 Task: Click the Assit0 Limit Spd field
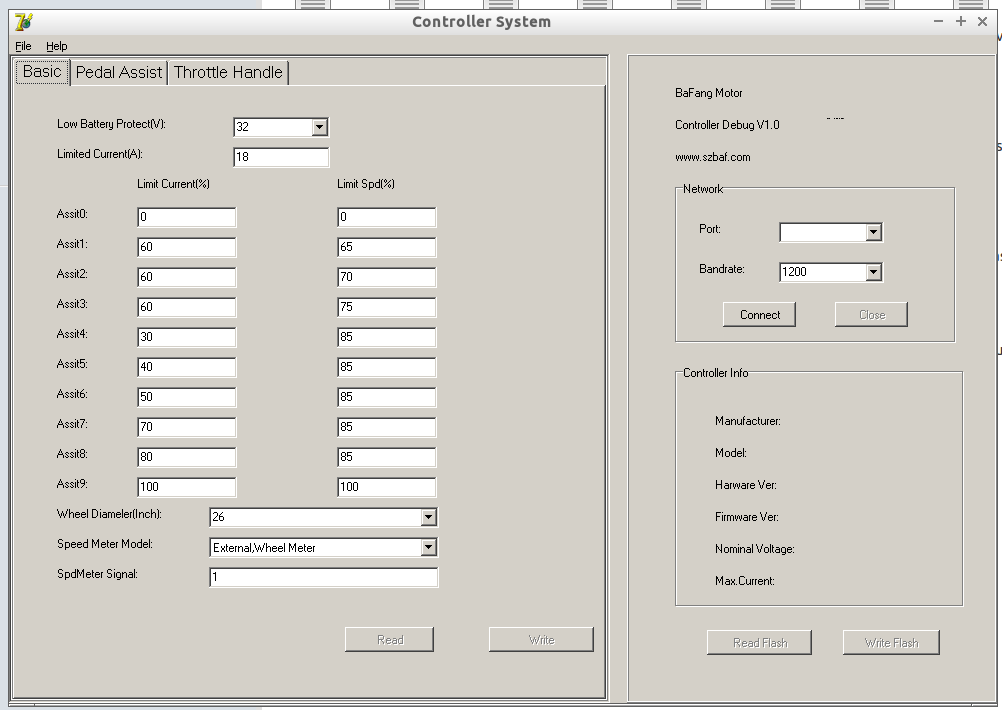coord(387,217)
